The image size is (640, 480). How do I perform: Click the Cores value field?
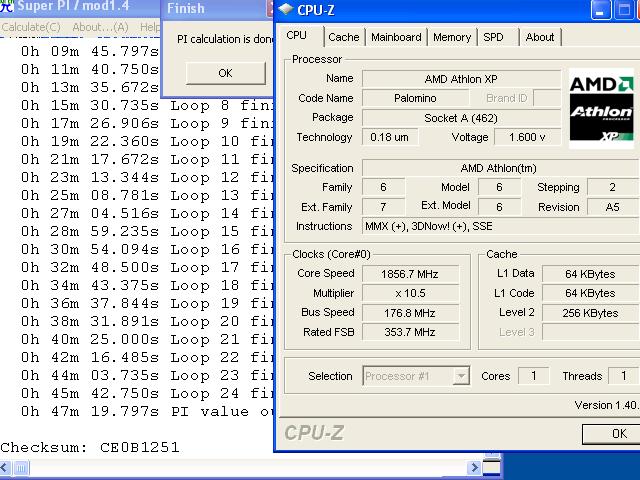pos(533,376)
